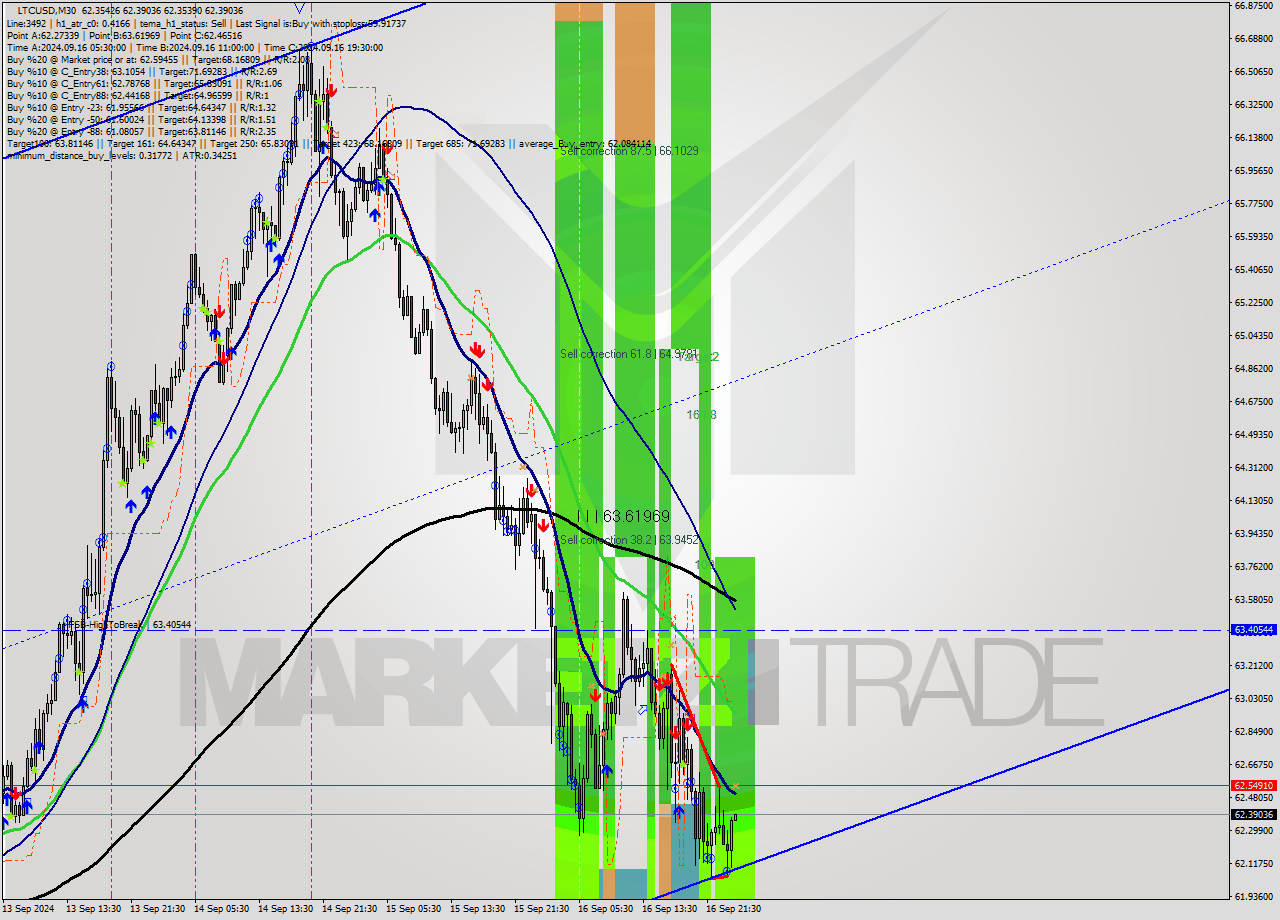Click 63.21200 on price axis

tap(1253, 665)
